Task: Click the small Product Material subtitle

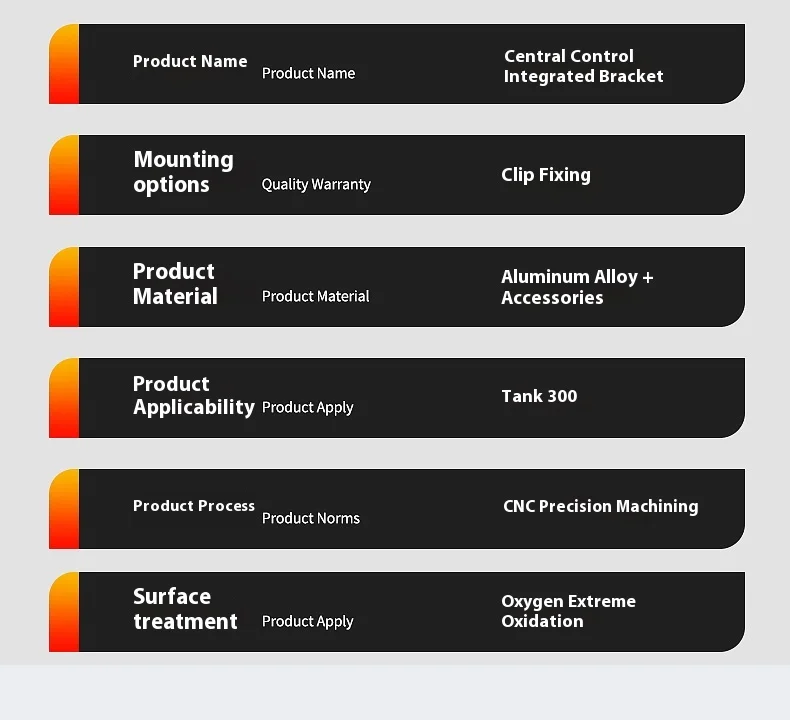Action: coord(315,296)
